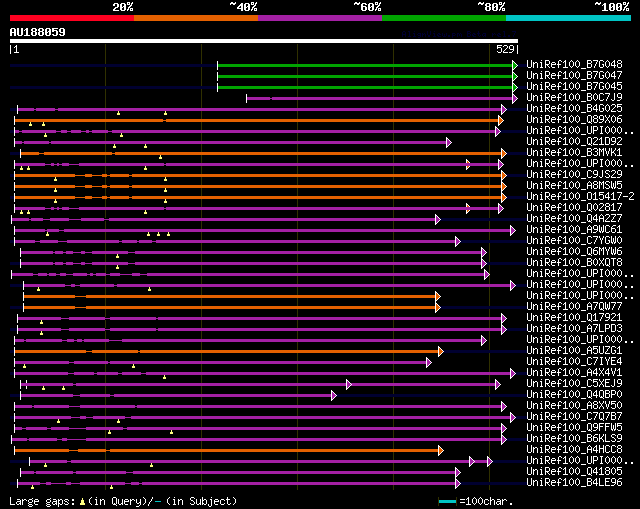The width and height of the screenshot is (640, 509).
Task: Click the cyan ~100% identity color segment
Action: [569, 18]
